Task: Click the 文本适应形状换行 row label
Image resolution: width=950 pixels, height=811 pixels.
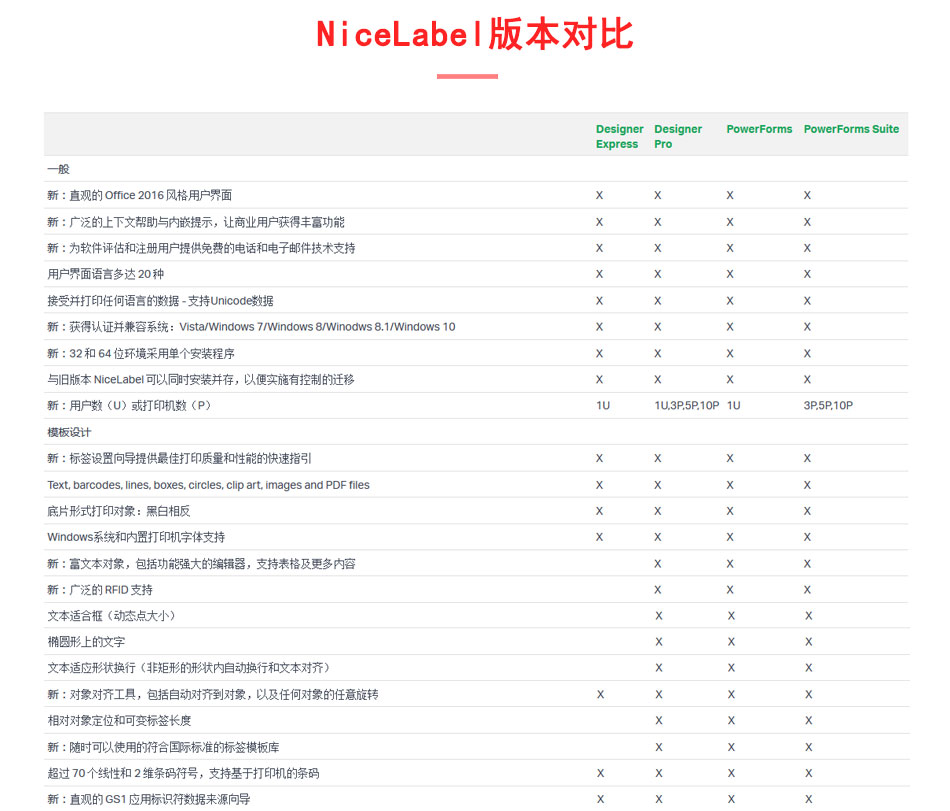Action: pos(189,667)
